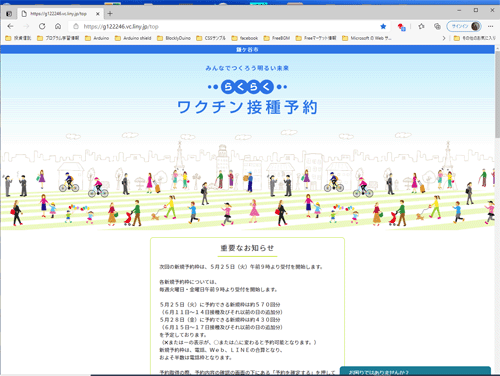Viewport: 500px width, 376px height.
Task: Go back to the previous page
Action: click(x=10, y=26)
